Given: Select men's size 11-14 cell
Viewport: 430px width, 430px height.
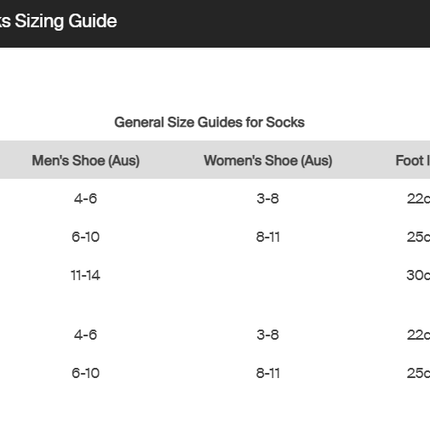Looking at the screenshot, I should (85, 275).
